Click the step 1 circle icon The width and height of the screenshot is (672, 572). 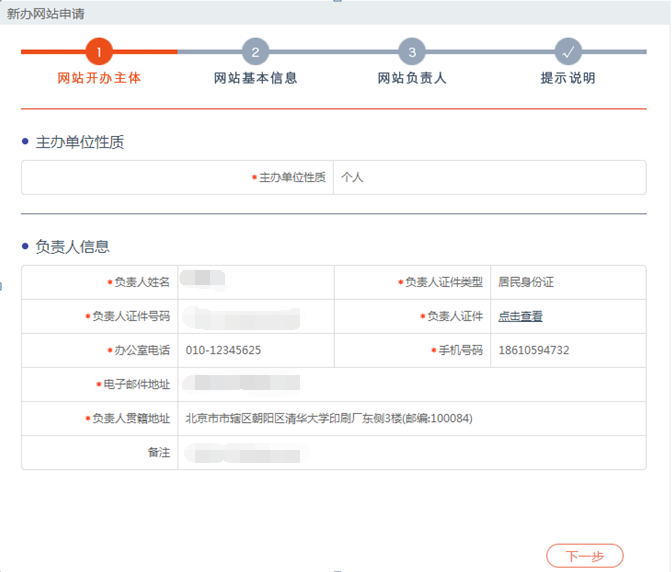99,52
